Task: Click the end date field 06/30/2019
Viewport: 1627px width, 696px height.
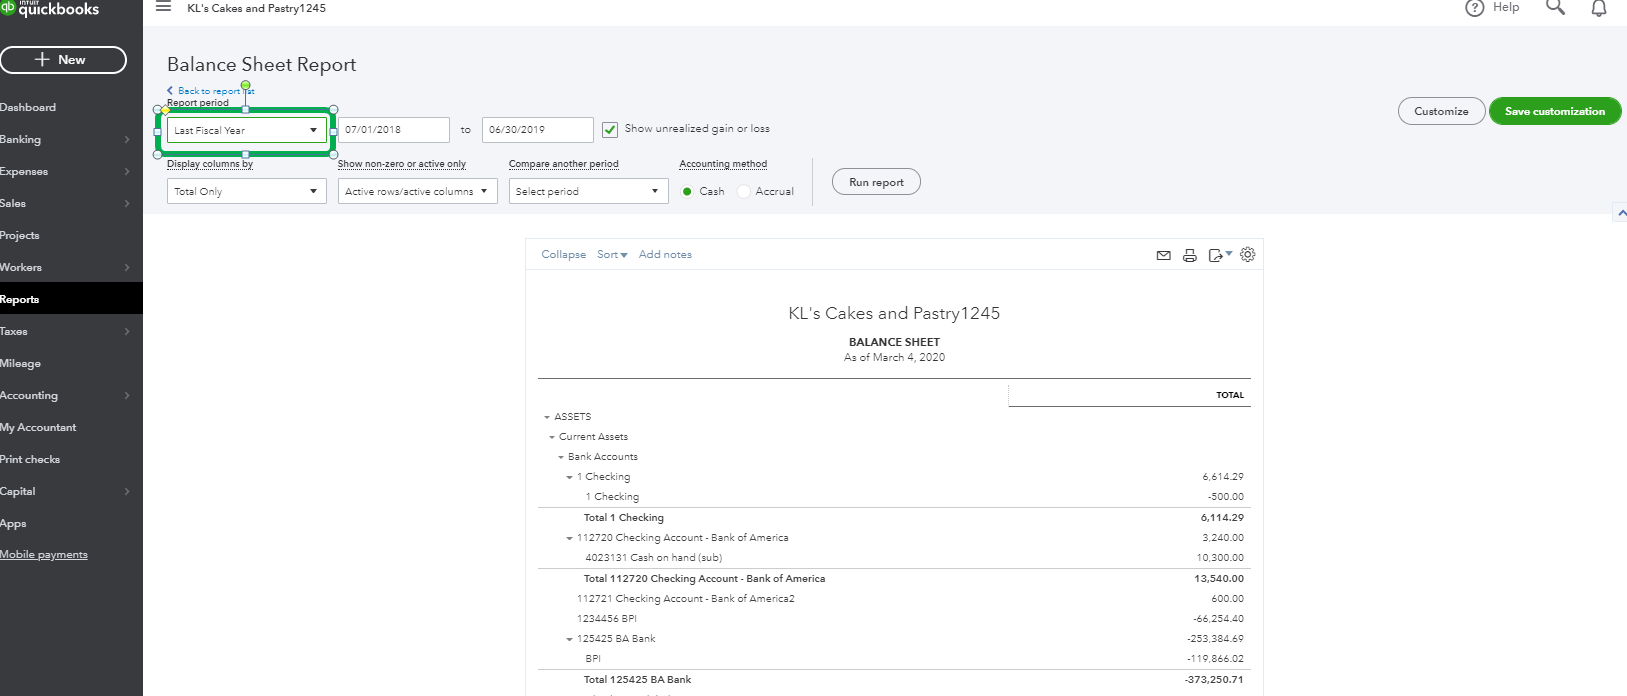Action: (x=538, y=130)
